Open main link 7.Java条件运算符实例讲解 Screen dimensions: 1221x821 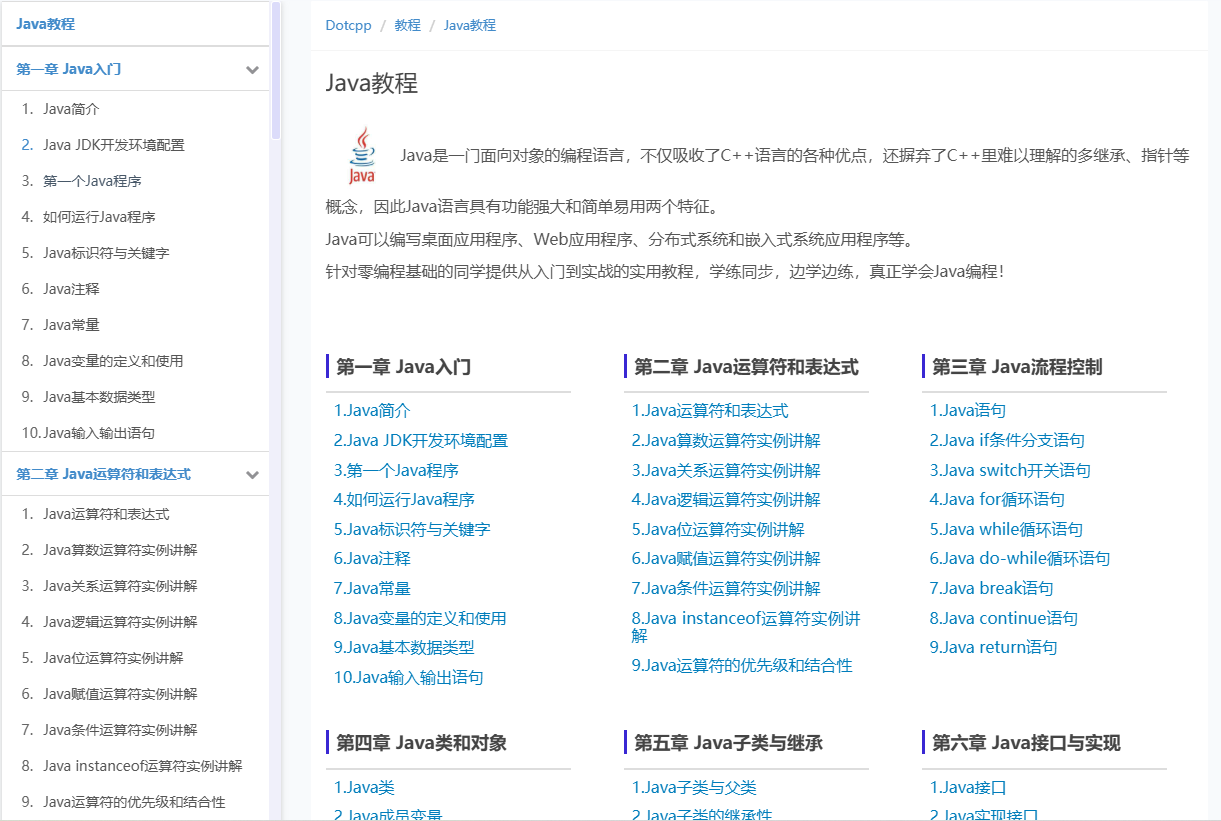[726, 589]
